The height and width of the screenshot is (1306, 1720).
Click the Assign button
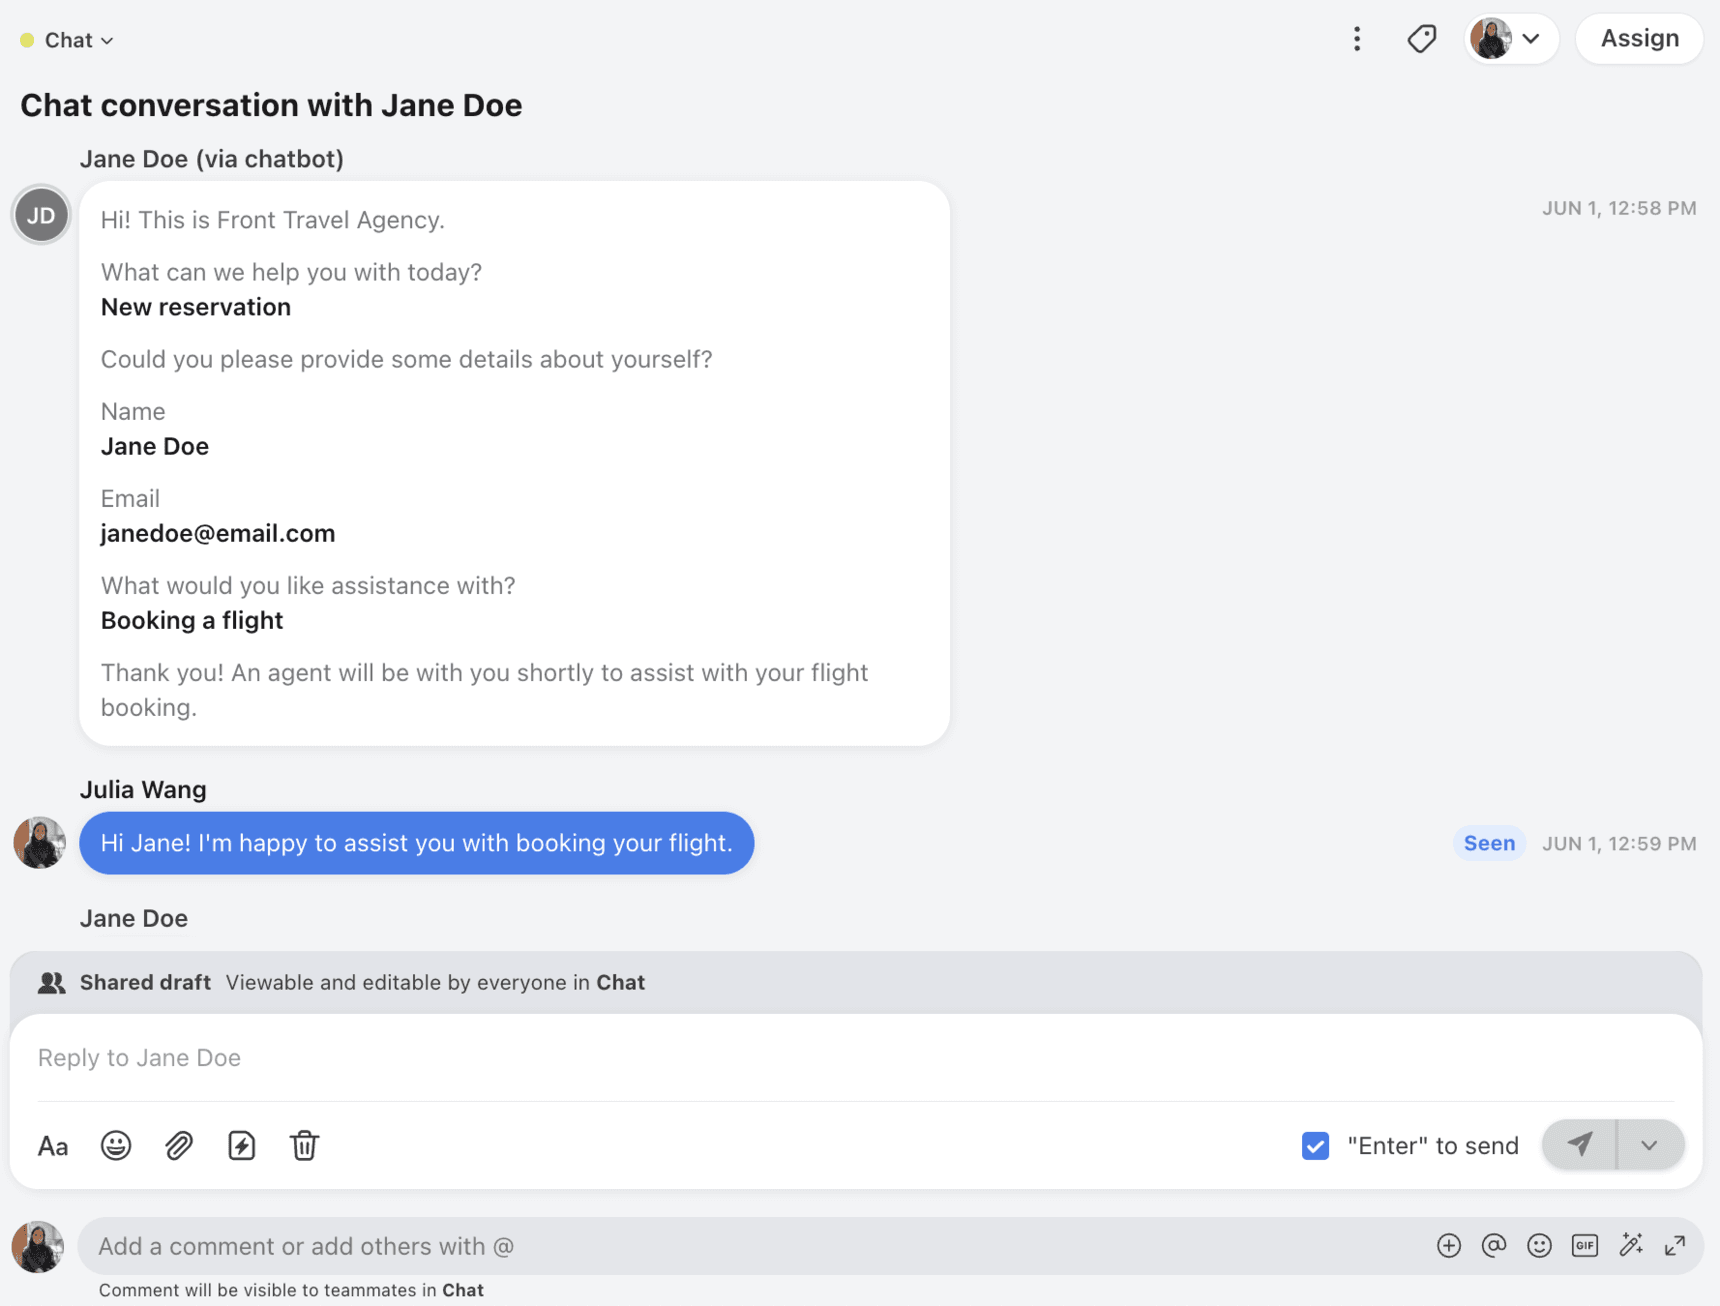1639,38
